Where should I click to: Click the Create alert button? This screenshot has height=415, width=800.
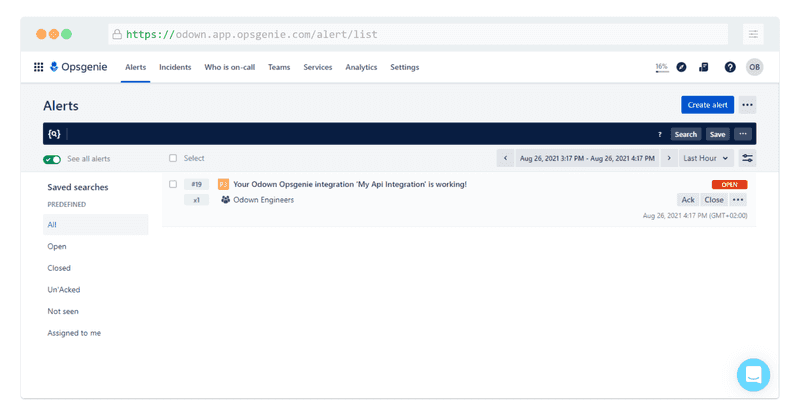[707, 105]
